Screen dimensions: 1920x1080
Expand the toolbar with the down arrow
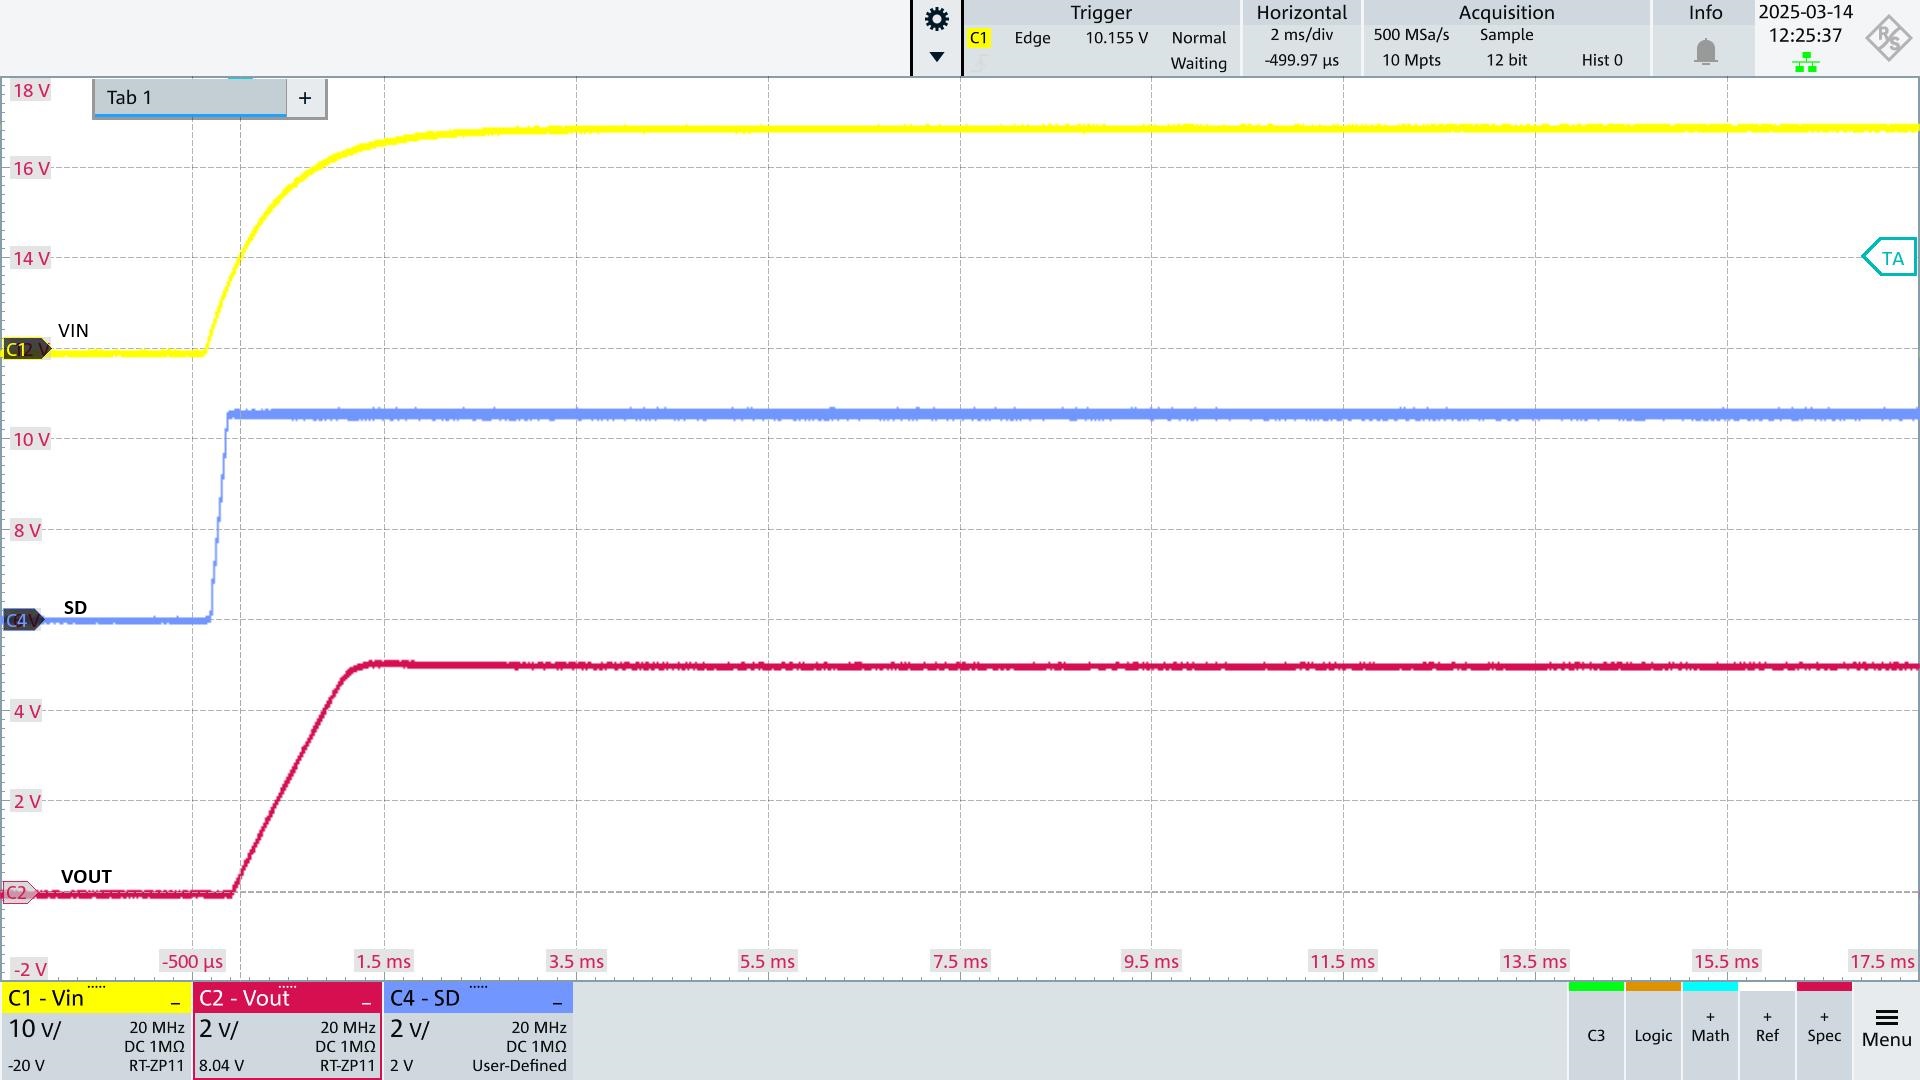point(935,58)
